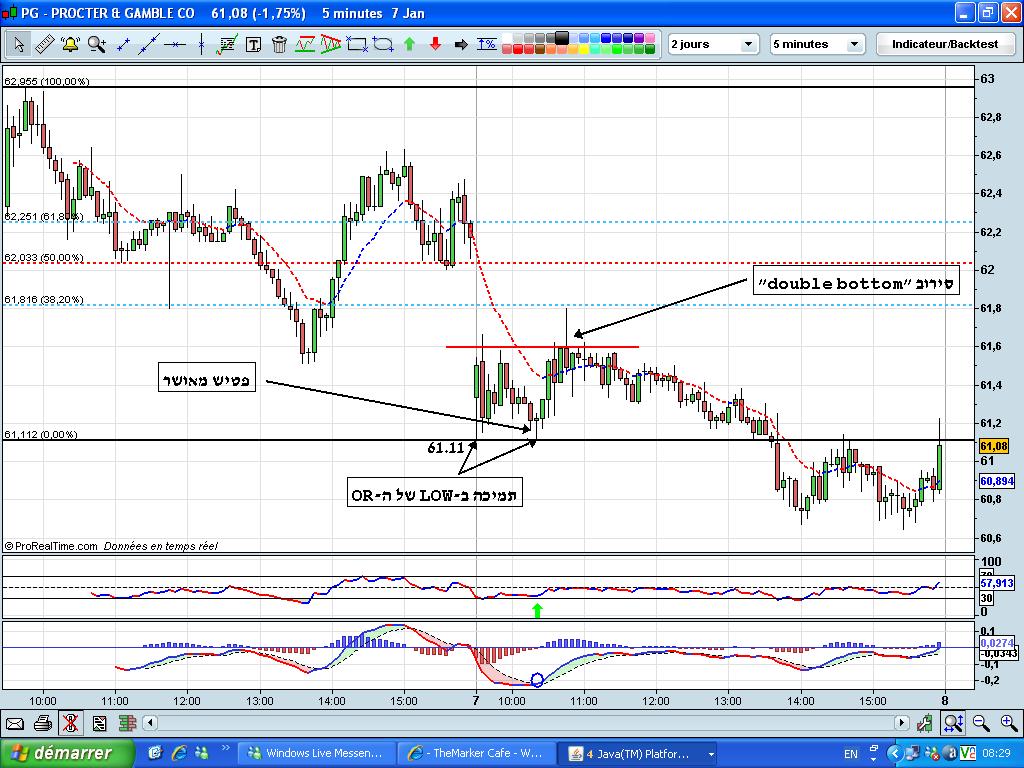
Task: Click the trash can delete icon
Action: [x=279, y=44]
